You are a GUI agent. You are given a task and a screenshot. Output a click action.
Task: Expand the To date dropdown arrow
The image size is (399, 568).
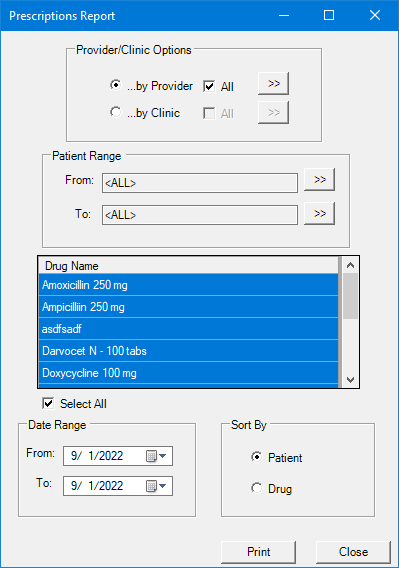tap(163, 486)
